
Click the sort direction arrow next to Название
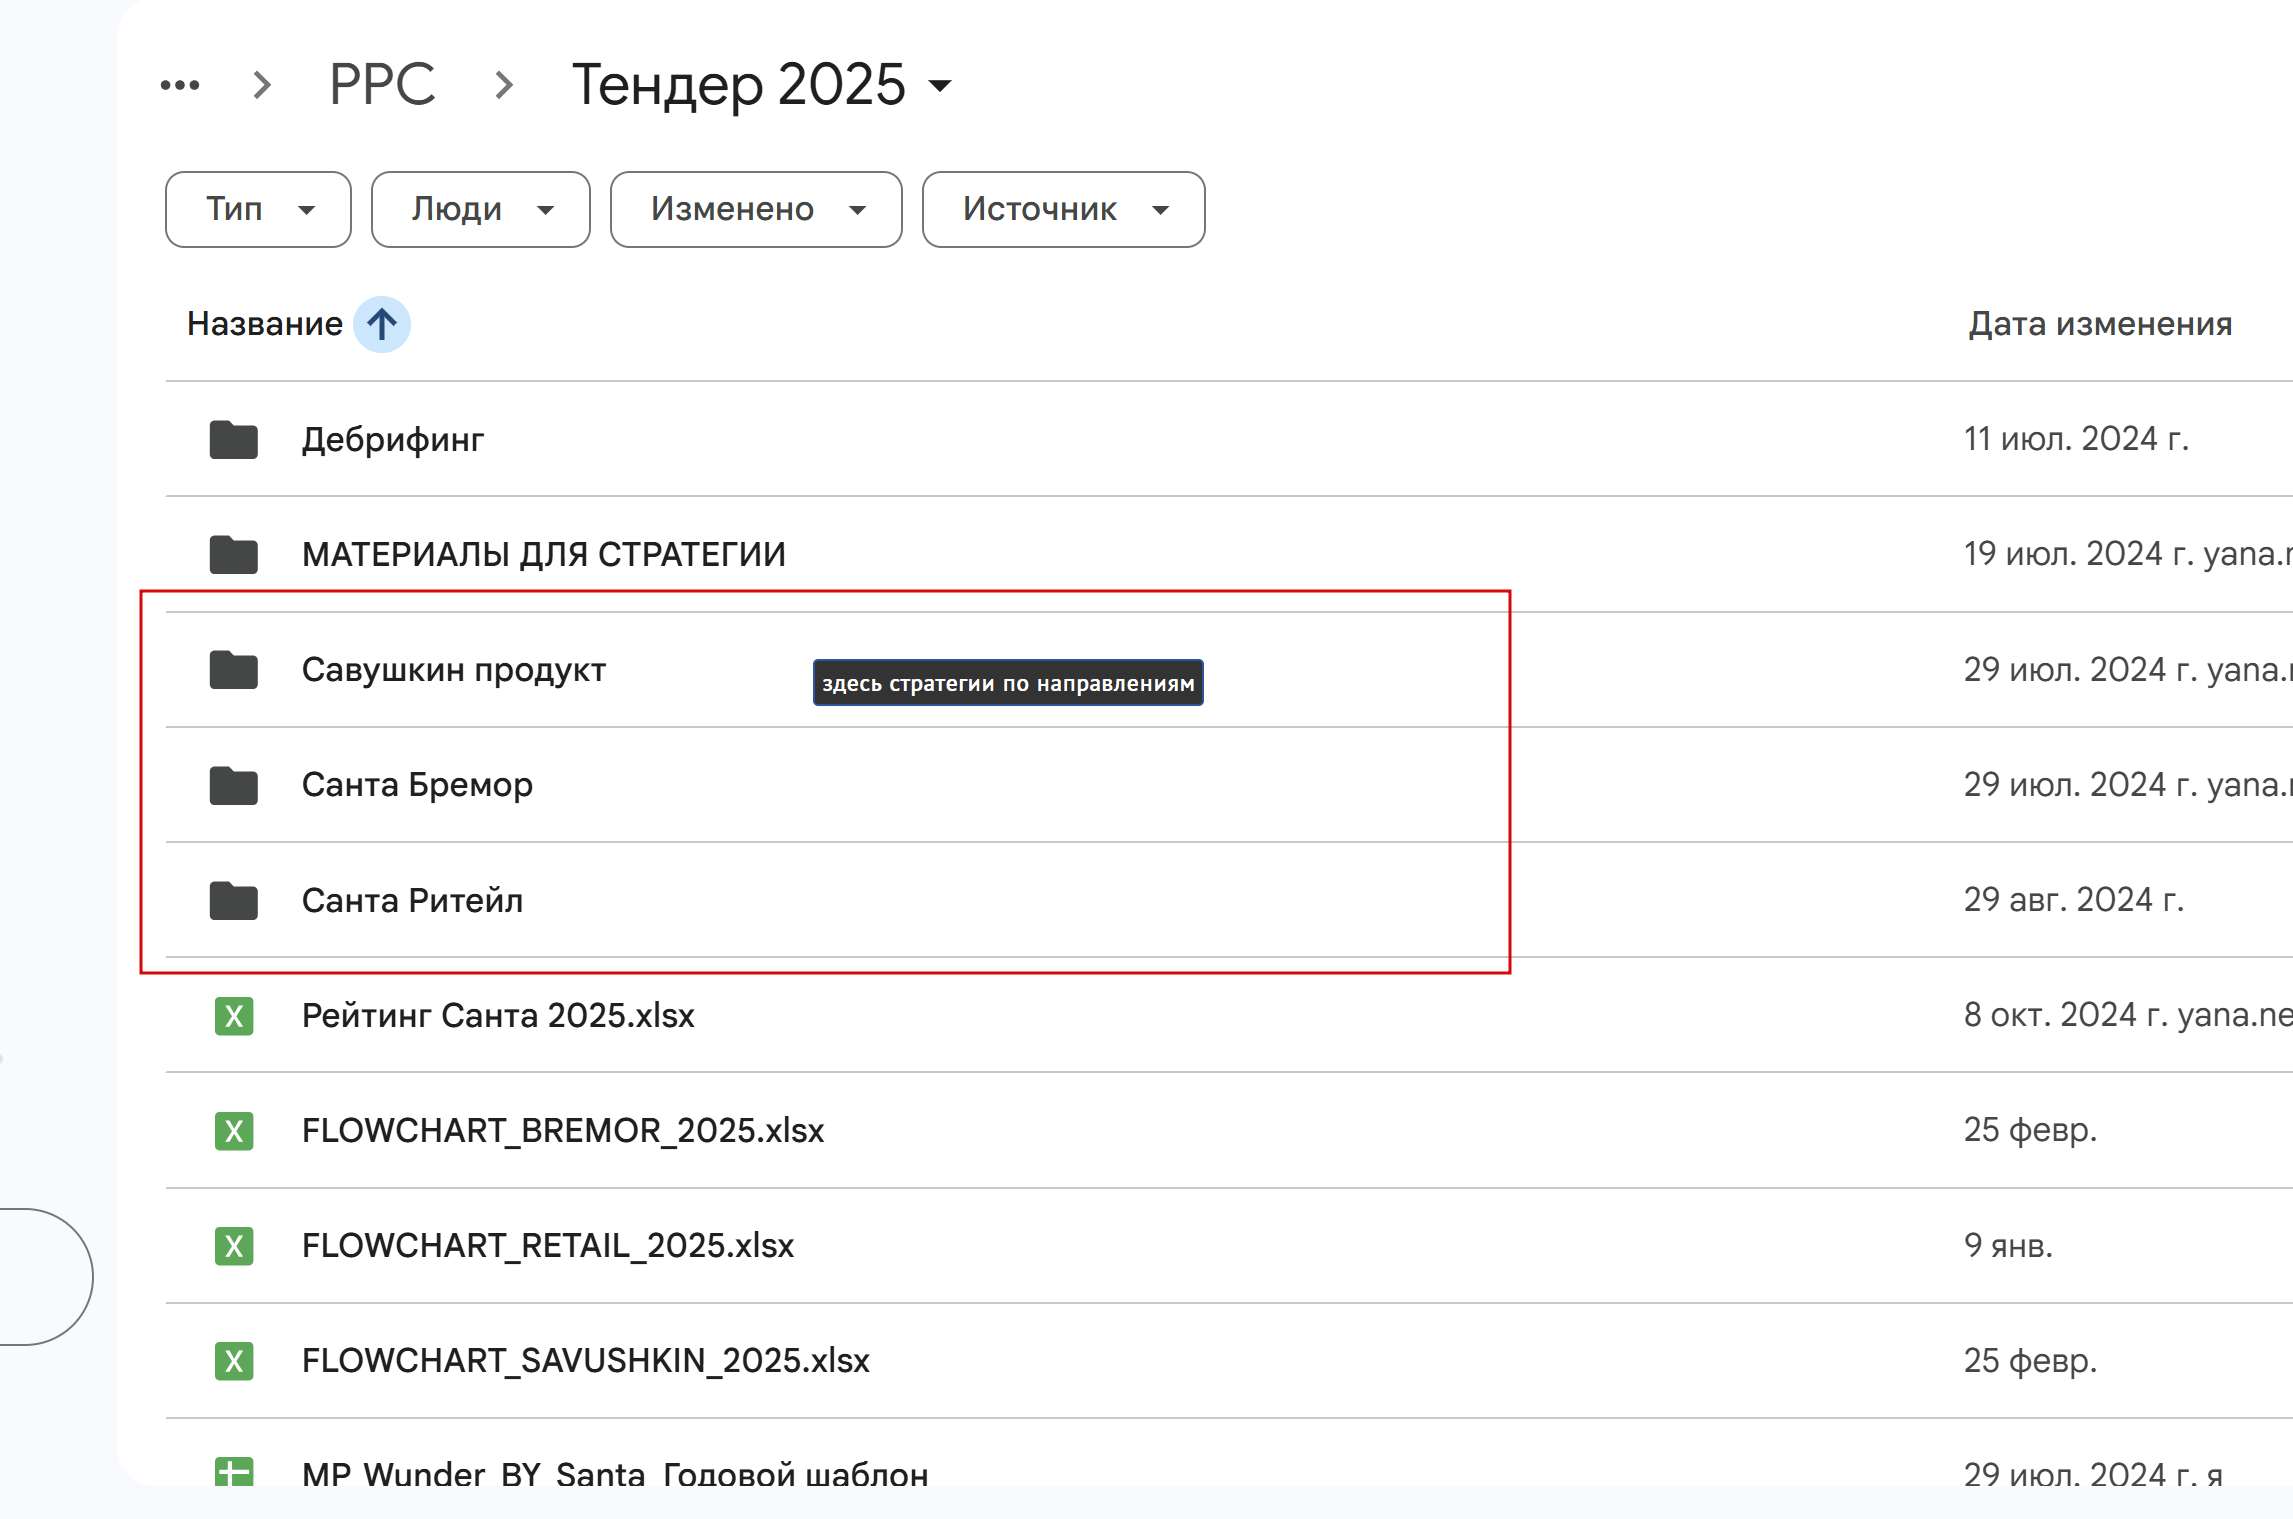pyautogui.click(x=382, y=324)
